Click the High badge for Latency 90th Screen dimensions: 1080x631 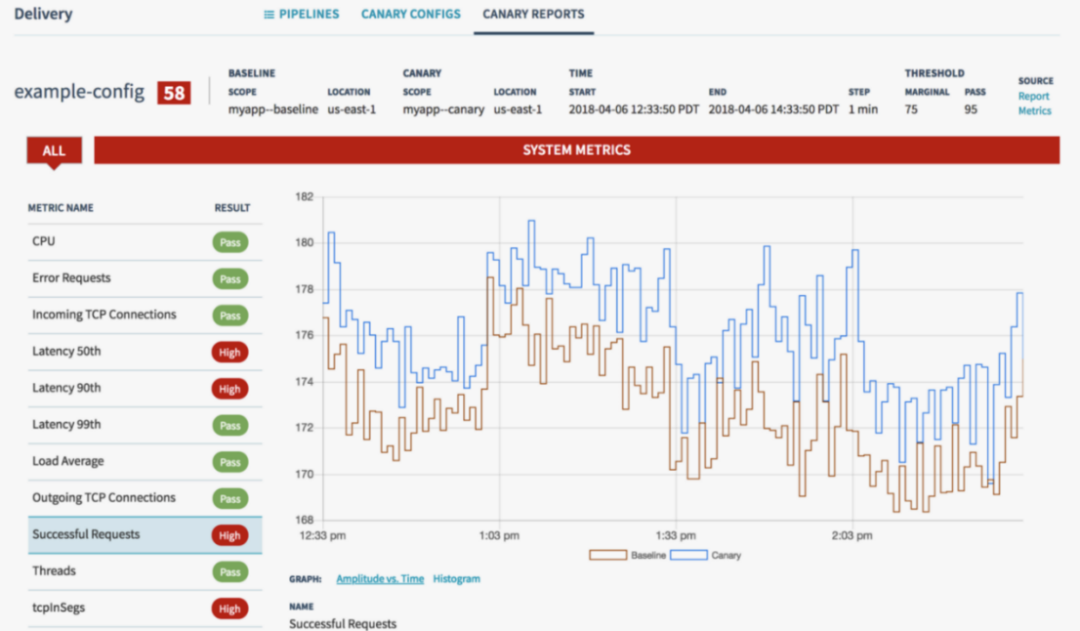point(229,389)
